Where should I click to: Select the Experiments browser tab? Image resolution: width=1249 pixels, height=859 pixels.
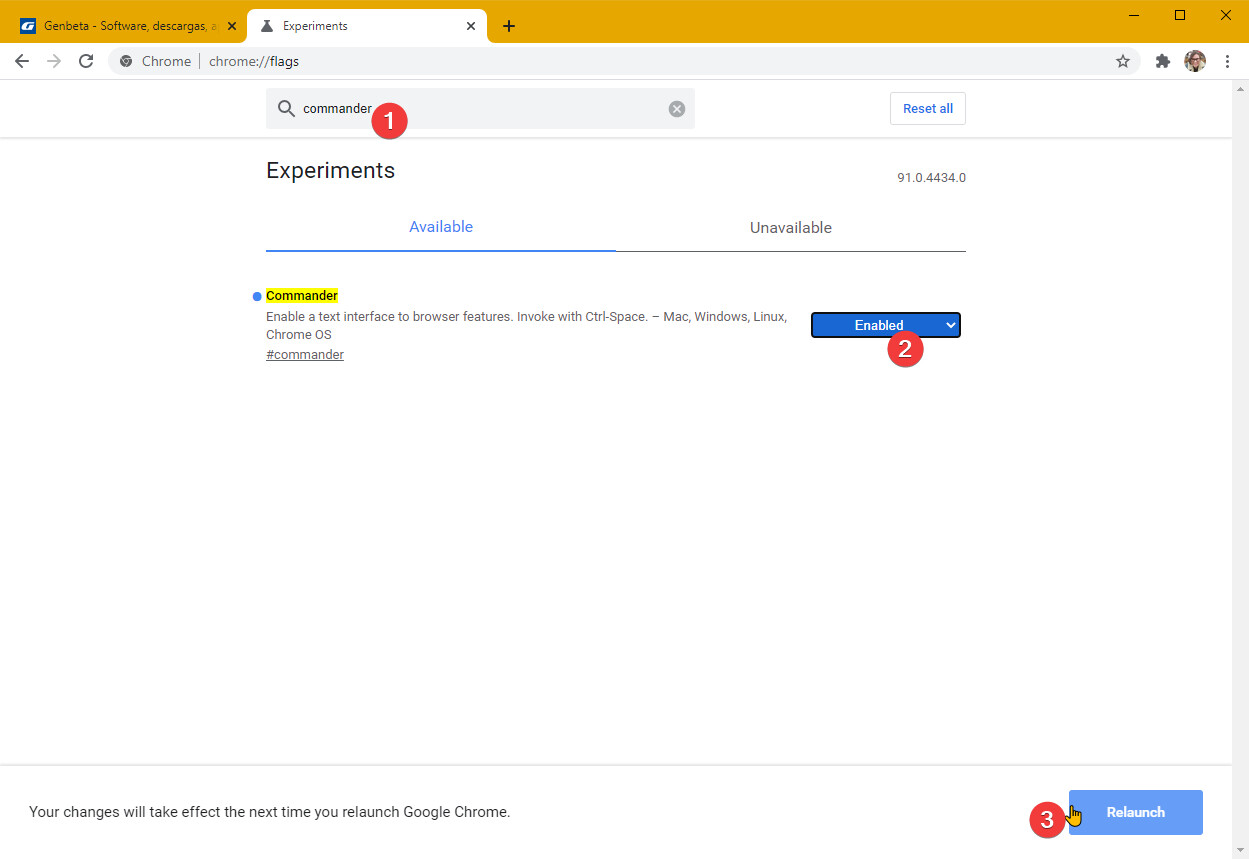[367, 26]
